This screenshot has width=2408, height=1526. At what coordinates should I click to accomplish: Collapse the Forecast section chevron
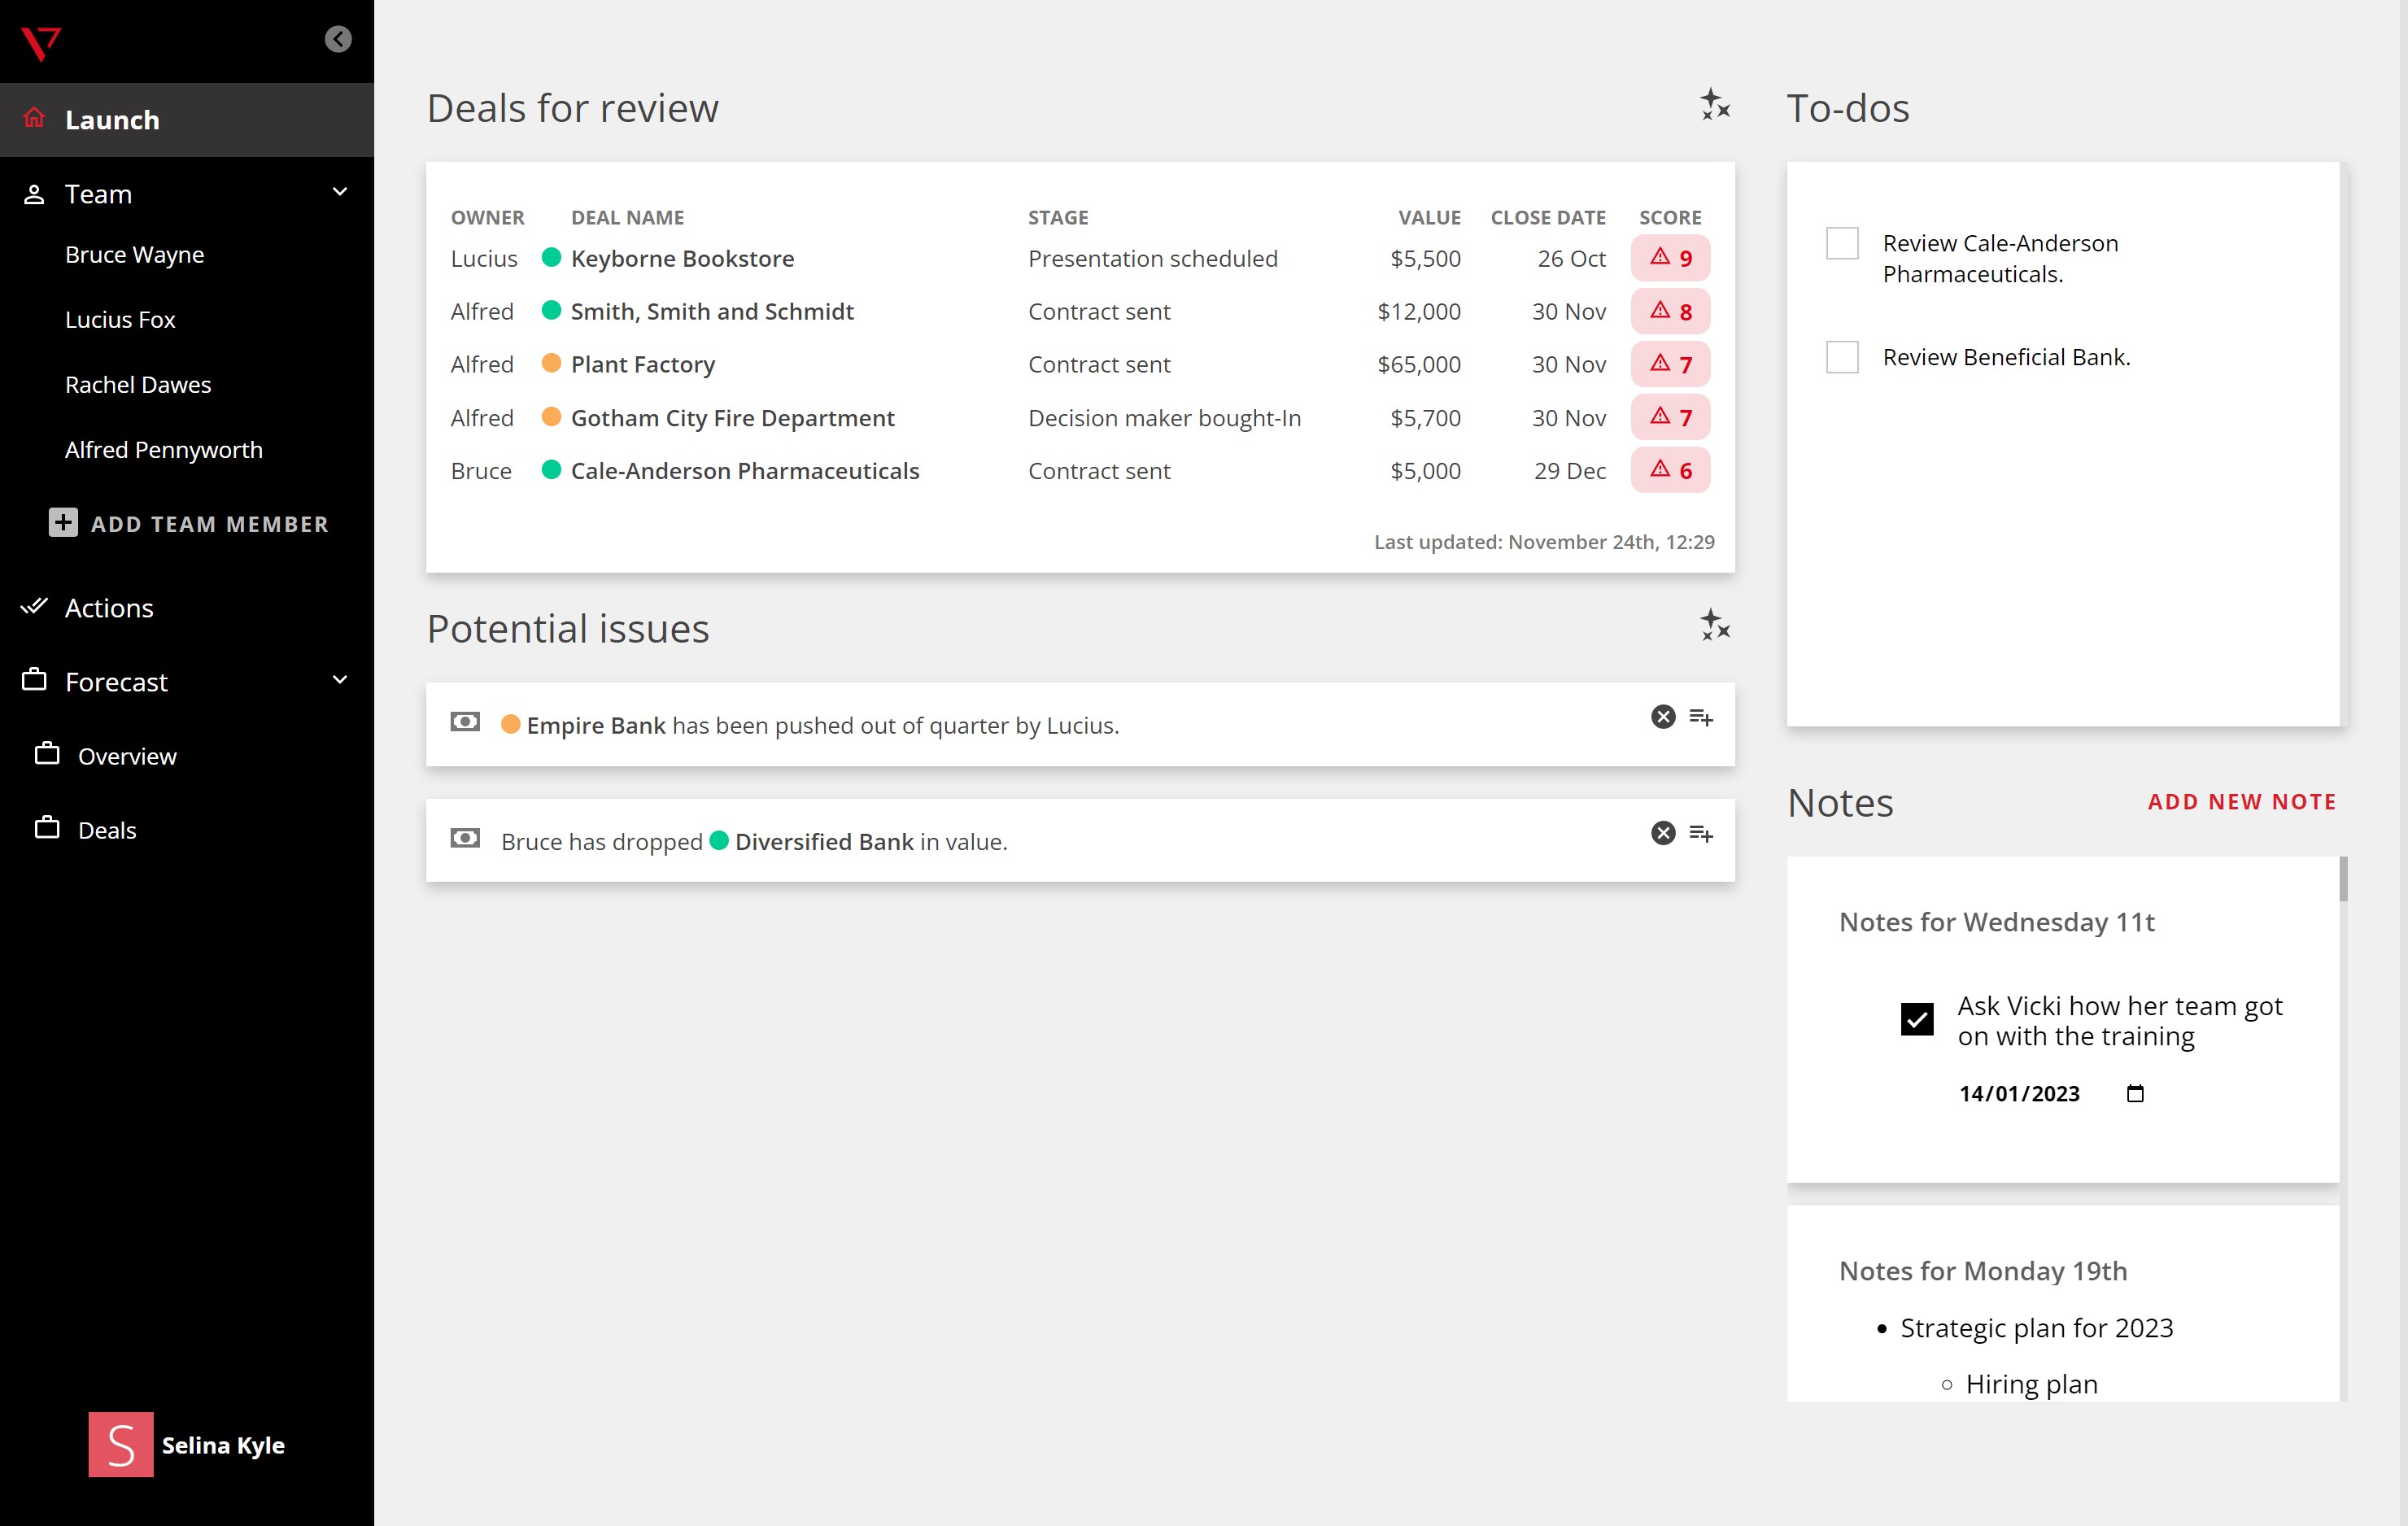tap(340, 680)
